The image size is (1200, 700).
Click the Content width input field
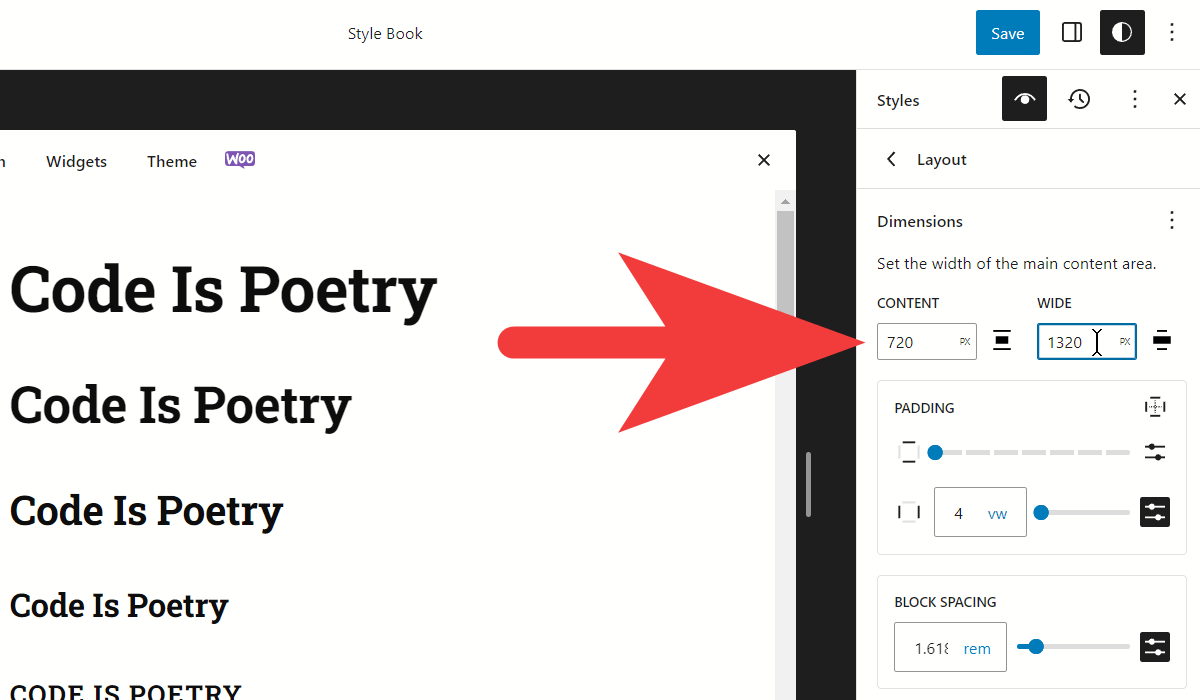click(915, 342)
